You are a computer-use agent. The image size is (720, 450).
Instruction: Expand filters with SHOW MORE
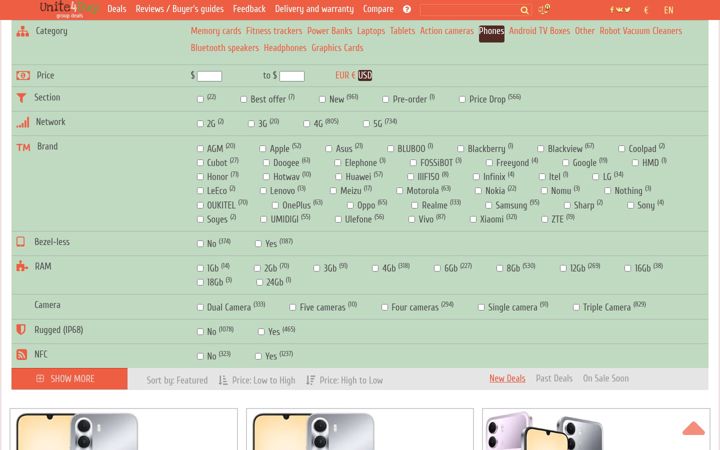coord(69,379)
